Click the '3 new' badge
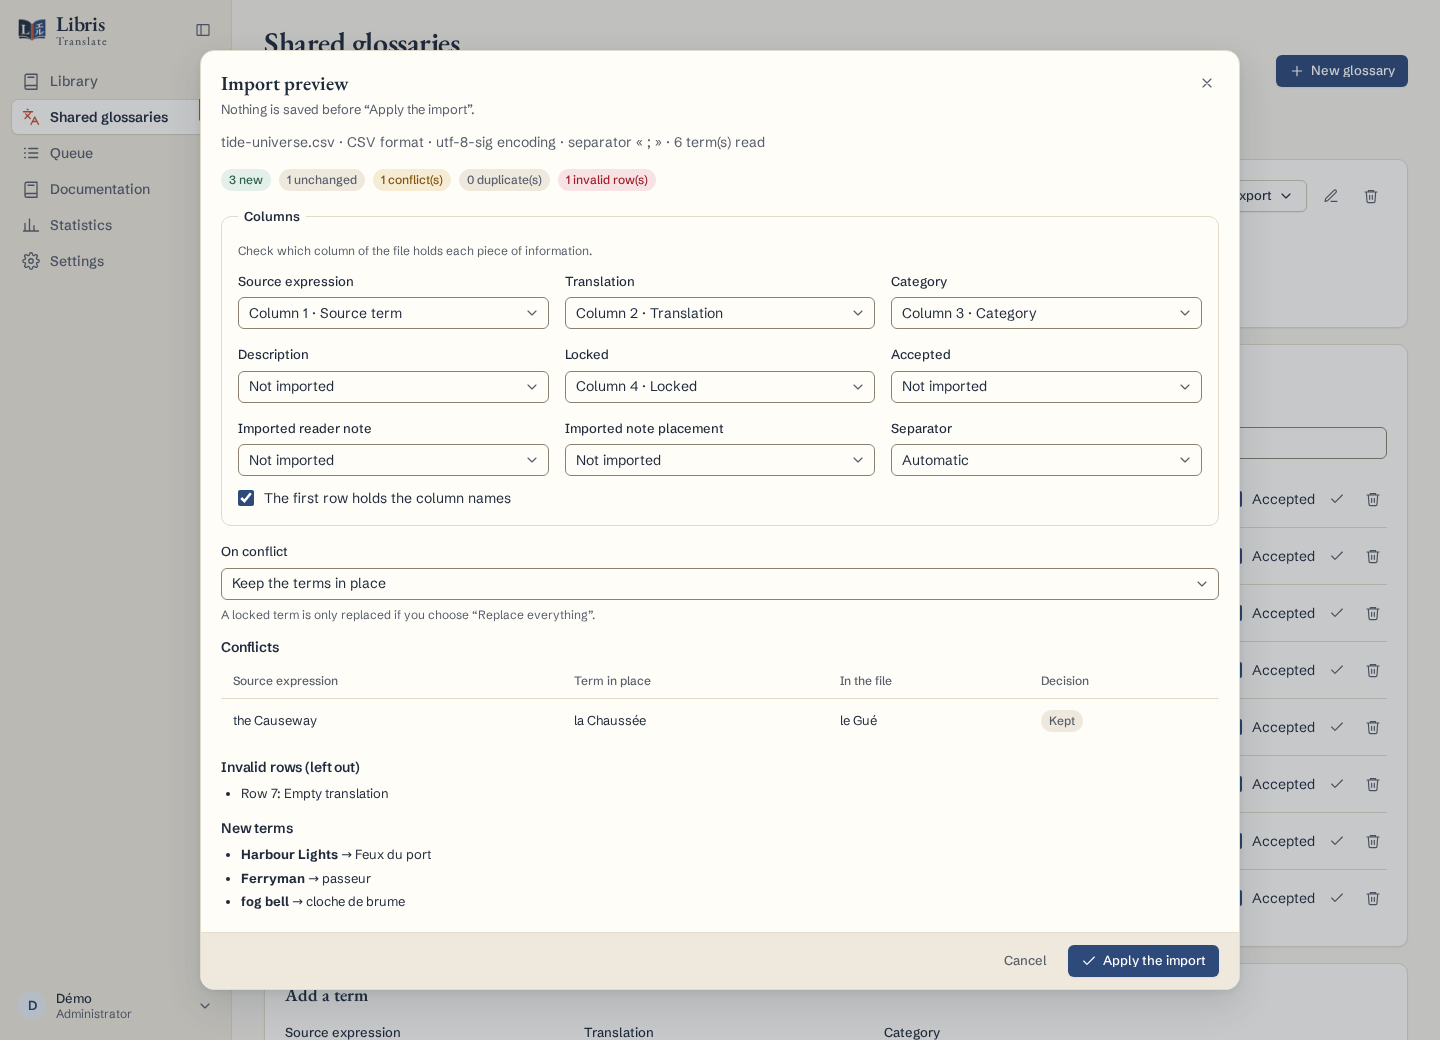The height and width of the screenshot is (1040, 1440). pos(246,180)
